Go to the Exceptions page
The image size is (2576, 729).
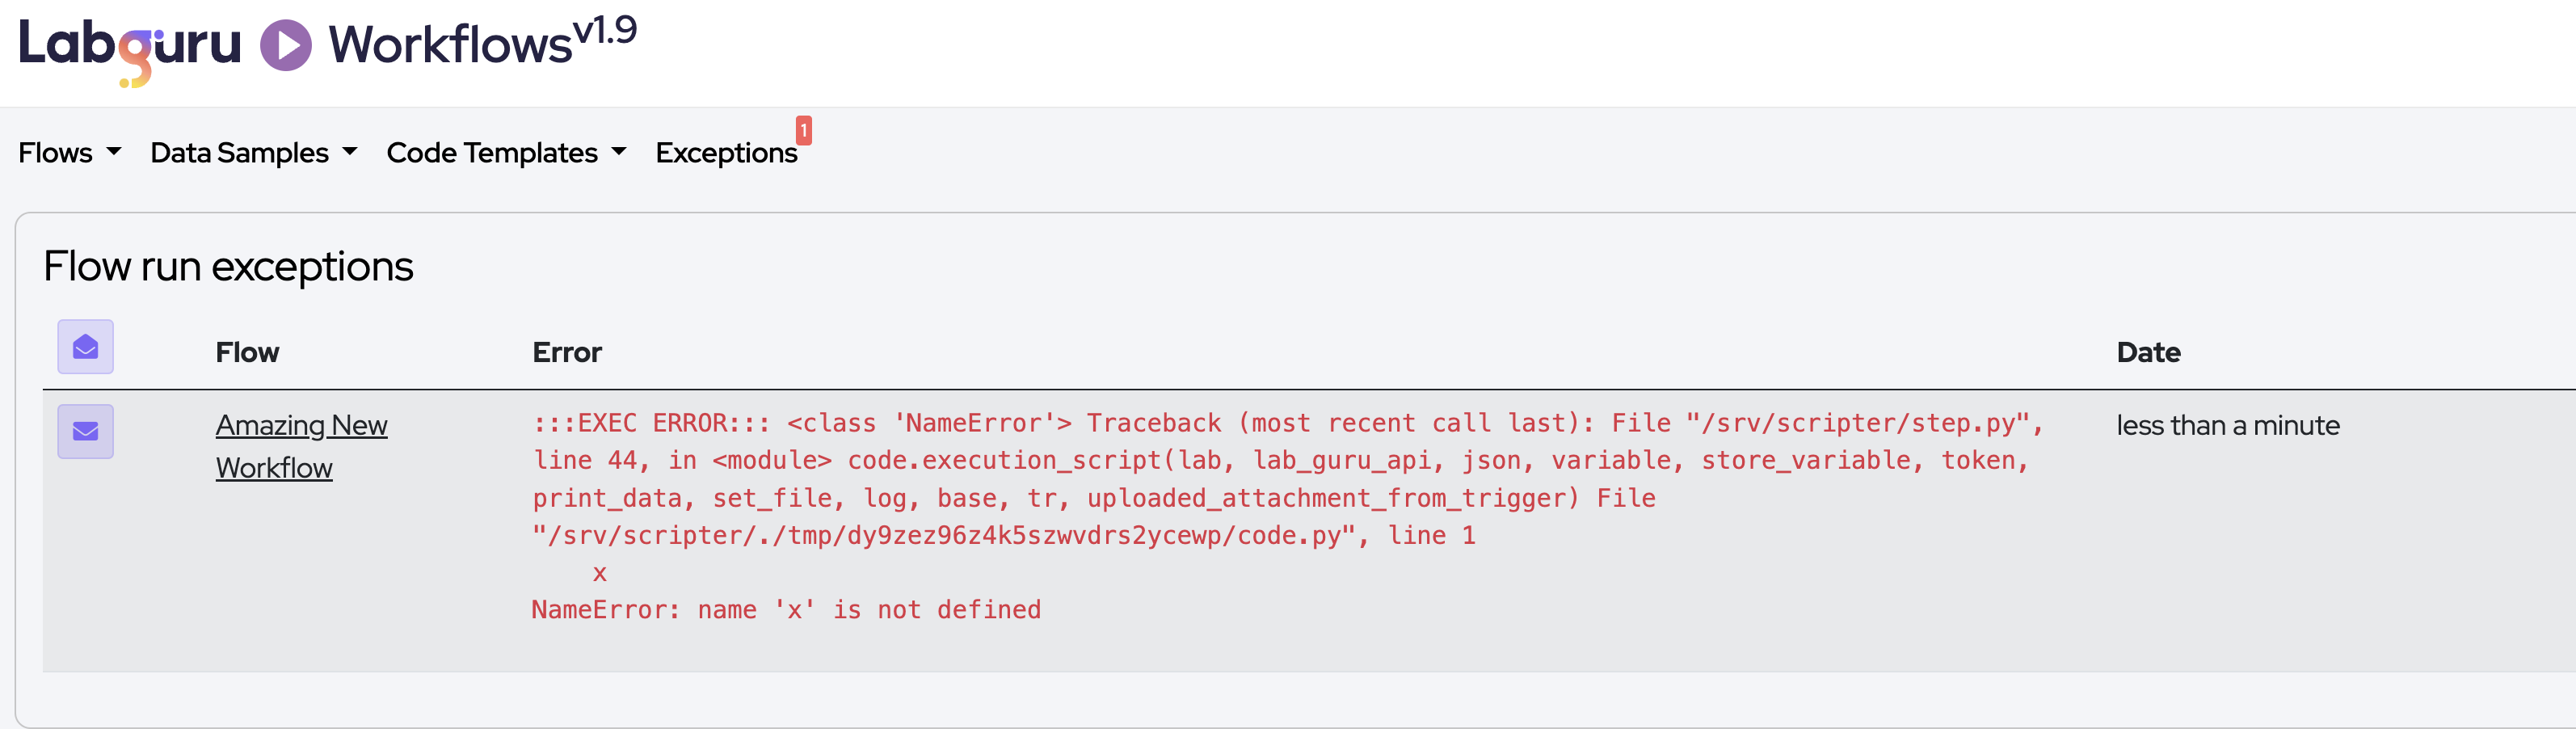(x=726, y=153)
